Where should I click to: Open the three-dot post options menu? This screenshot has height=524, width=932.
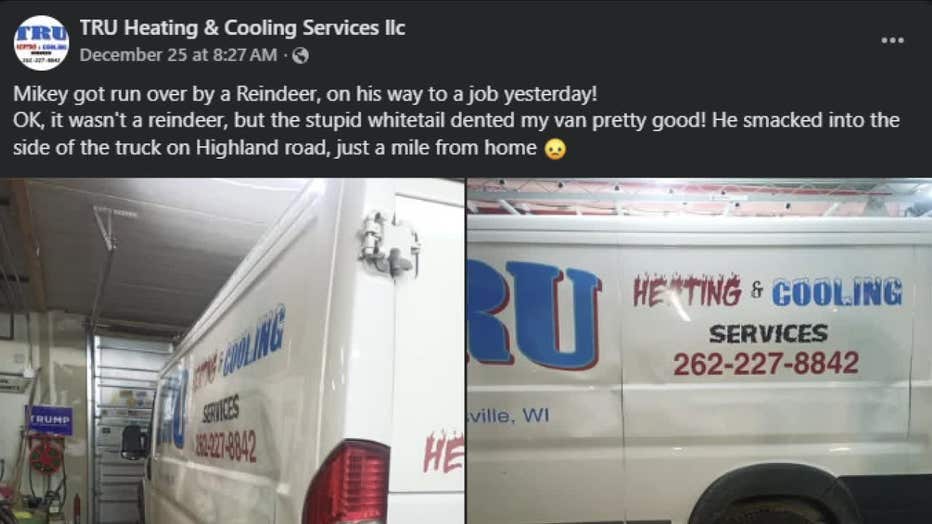(x=892, y=40)
